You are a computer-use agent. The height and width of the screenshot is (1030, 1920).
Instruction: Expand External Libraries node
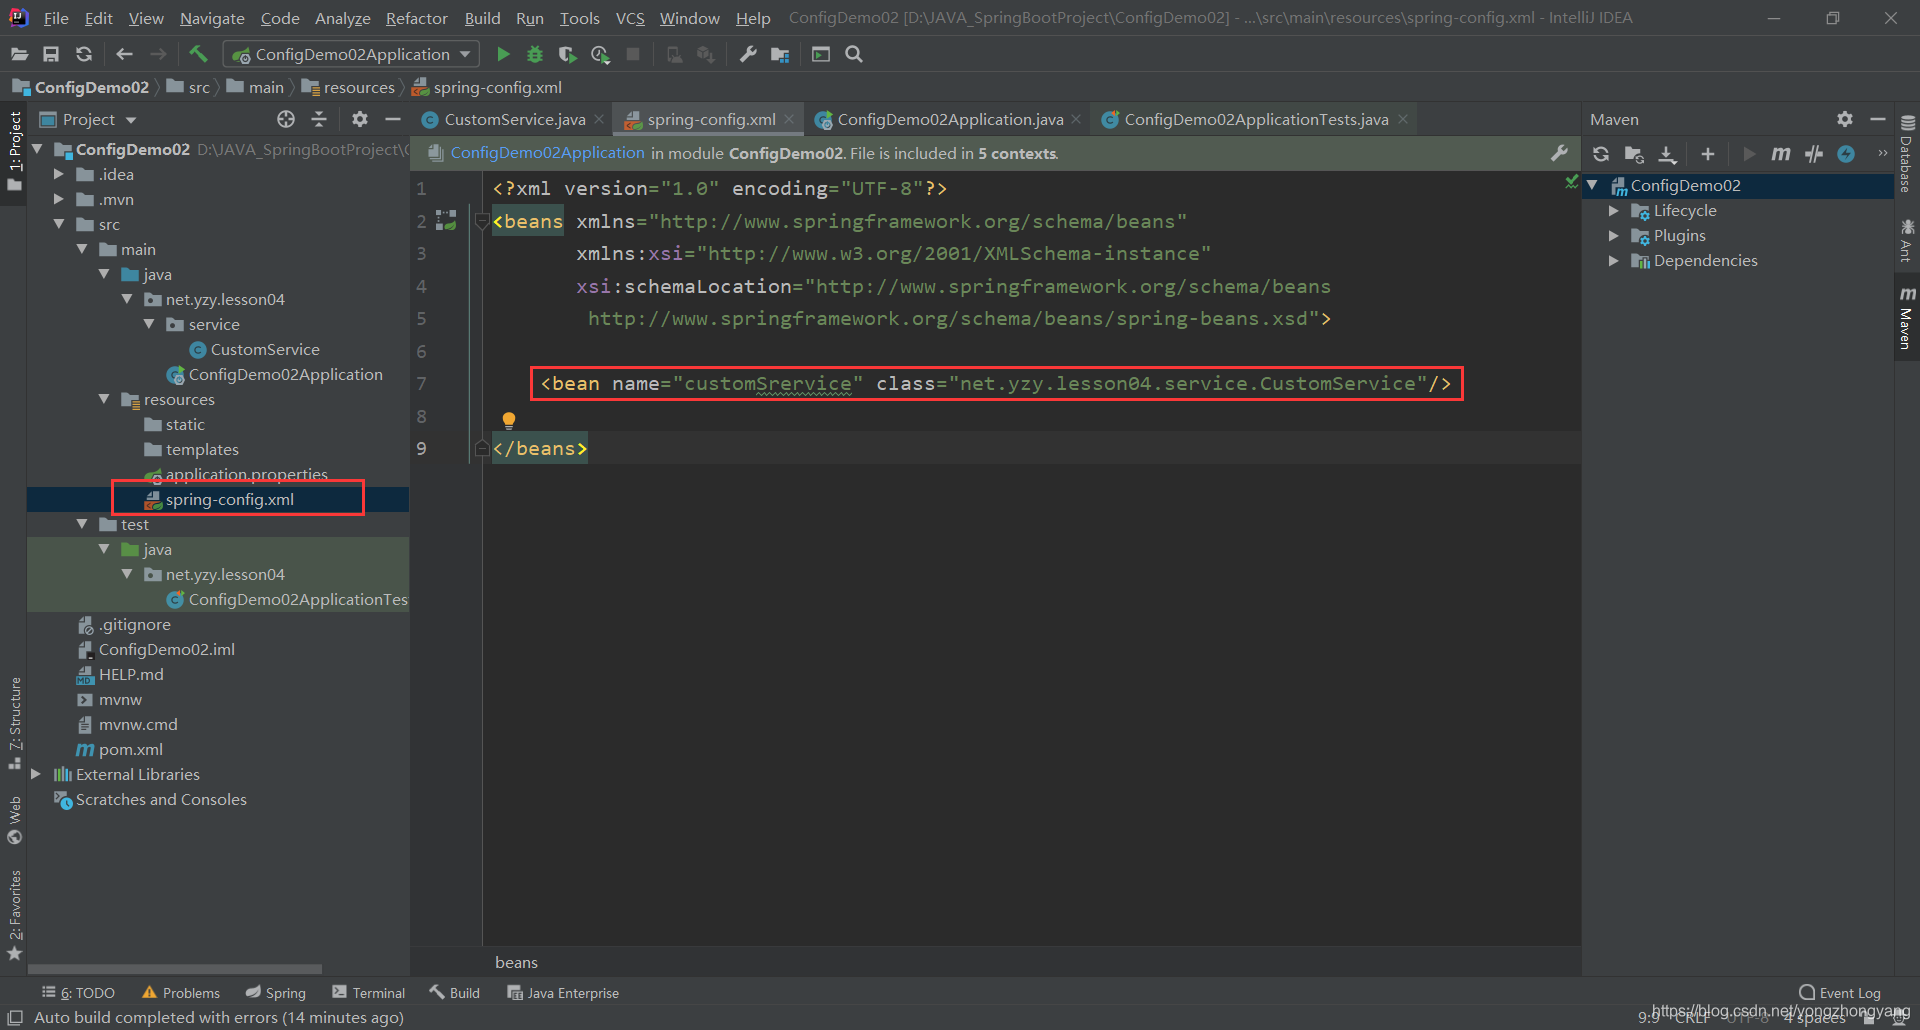tap(36, 774)
